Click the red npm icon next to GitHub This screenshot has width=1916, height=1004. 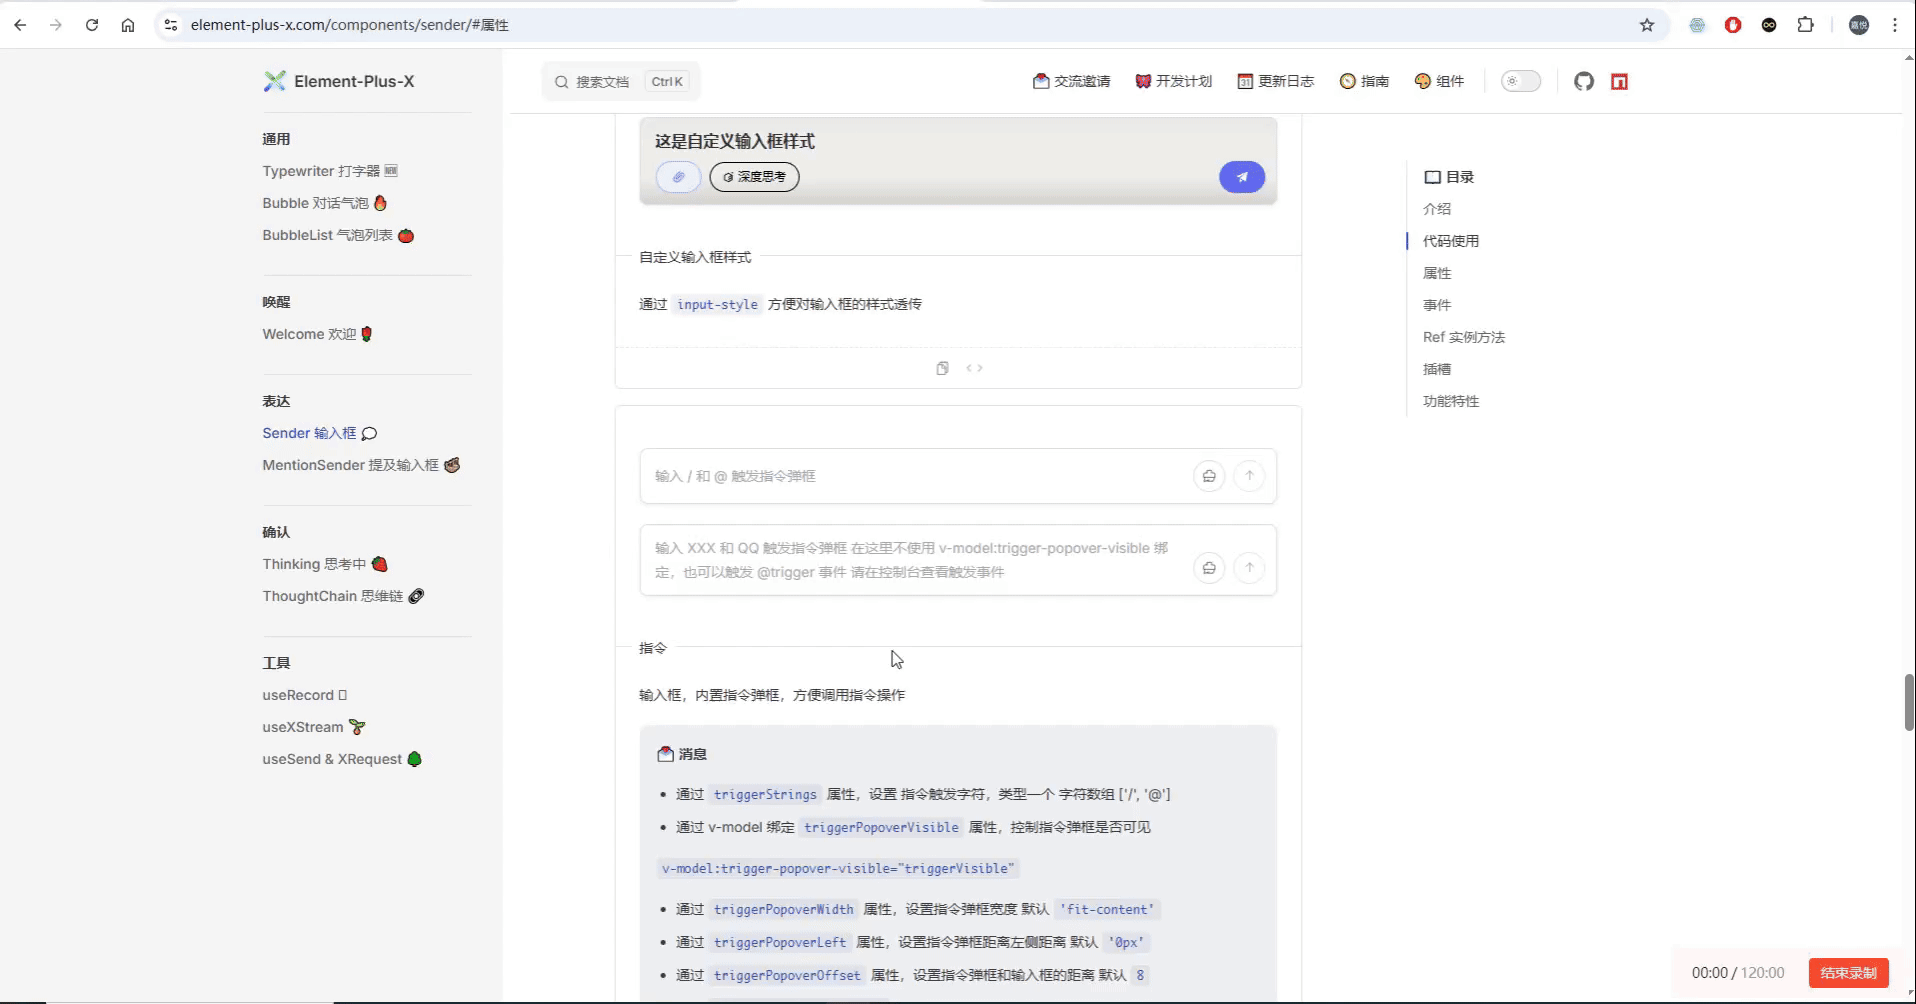1619,81
